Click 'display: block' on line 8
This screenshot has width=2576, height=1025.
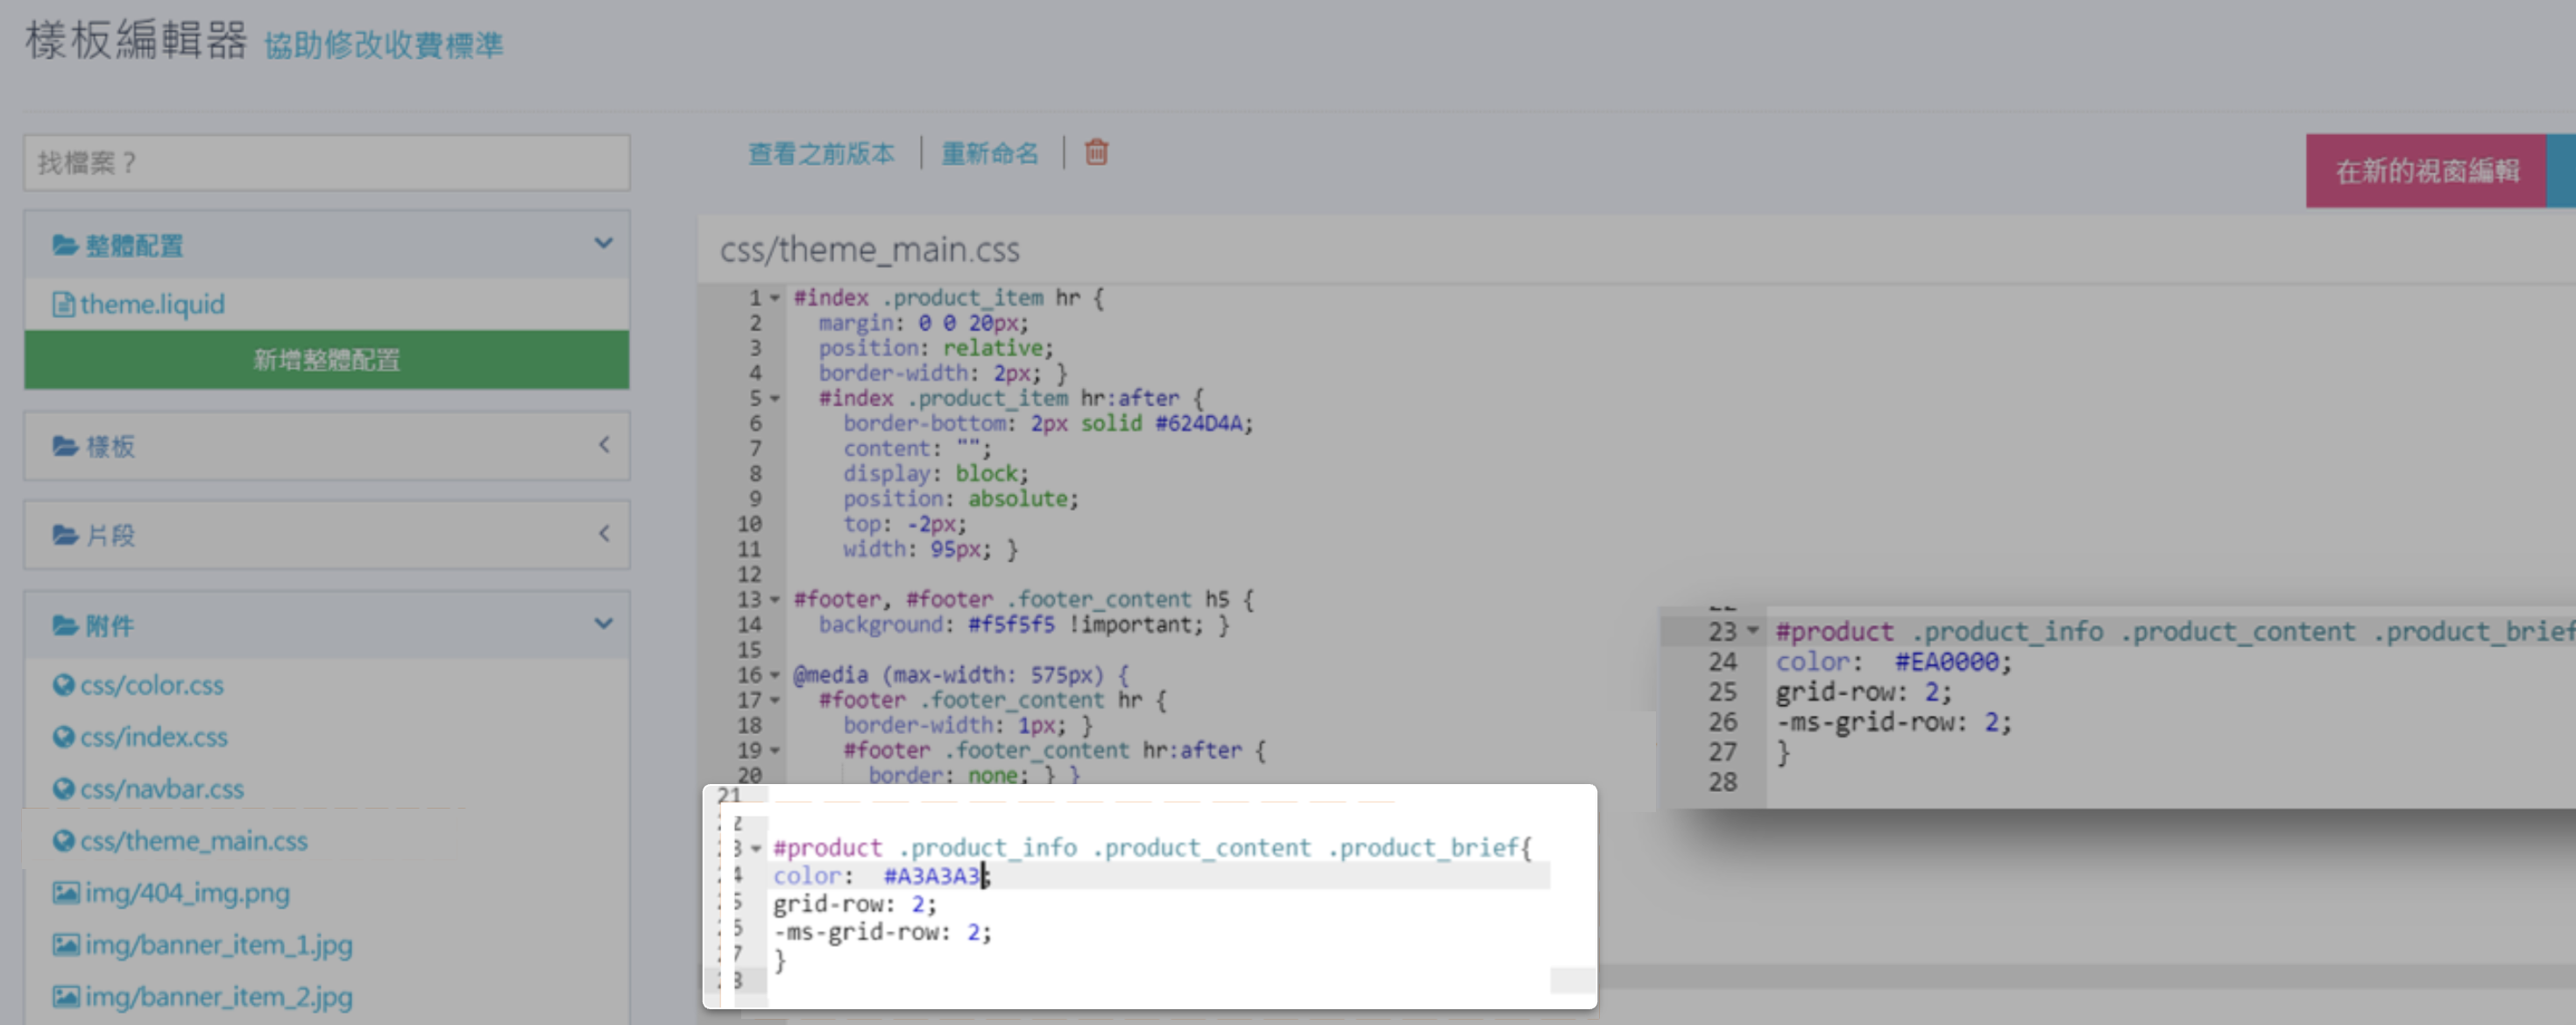(x=935, y=474)
